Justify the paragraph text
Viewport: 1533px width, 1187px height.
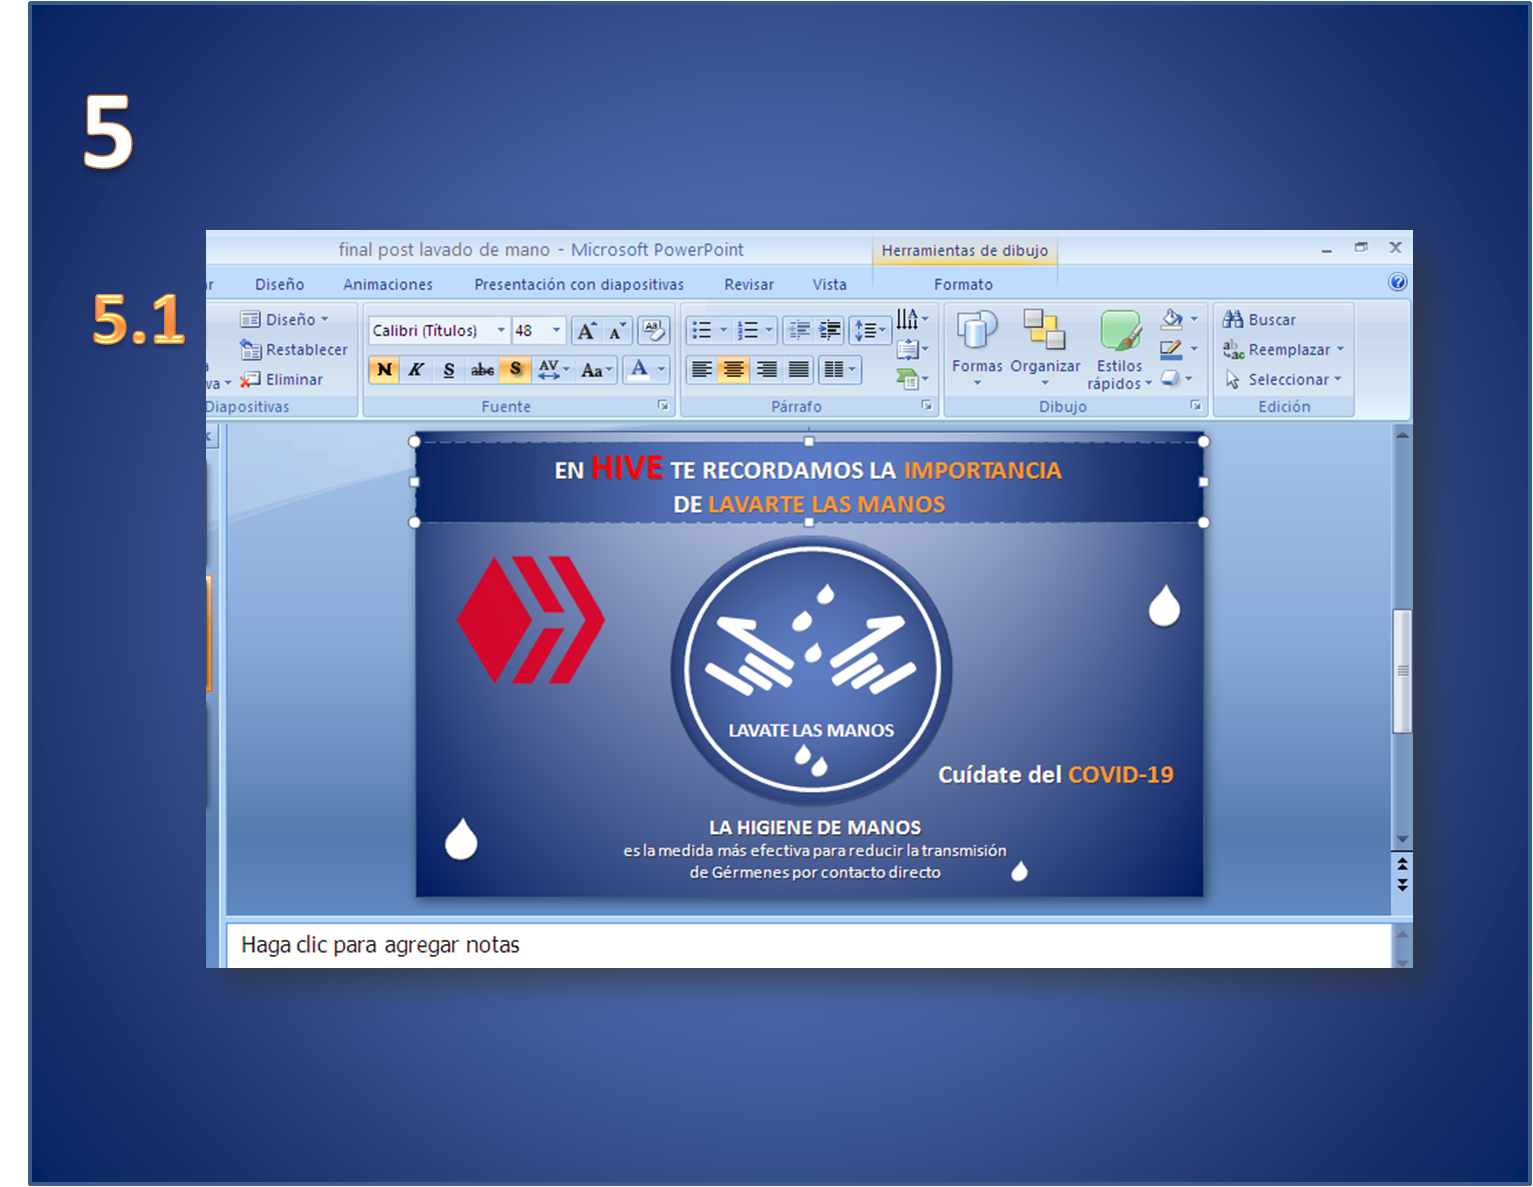pyautogui.click(x=798, y=370)
